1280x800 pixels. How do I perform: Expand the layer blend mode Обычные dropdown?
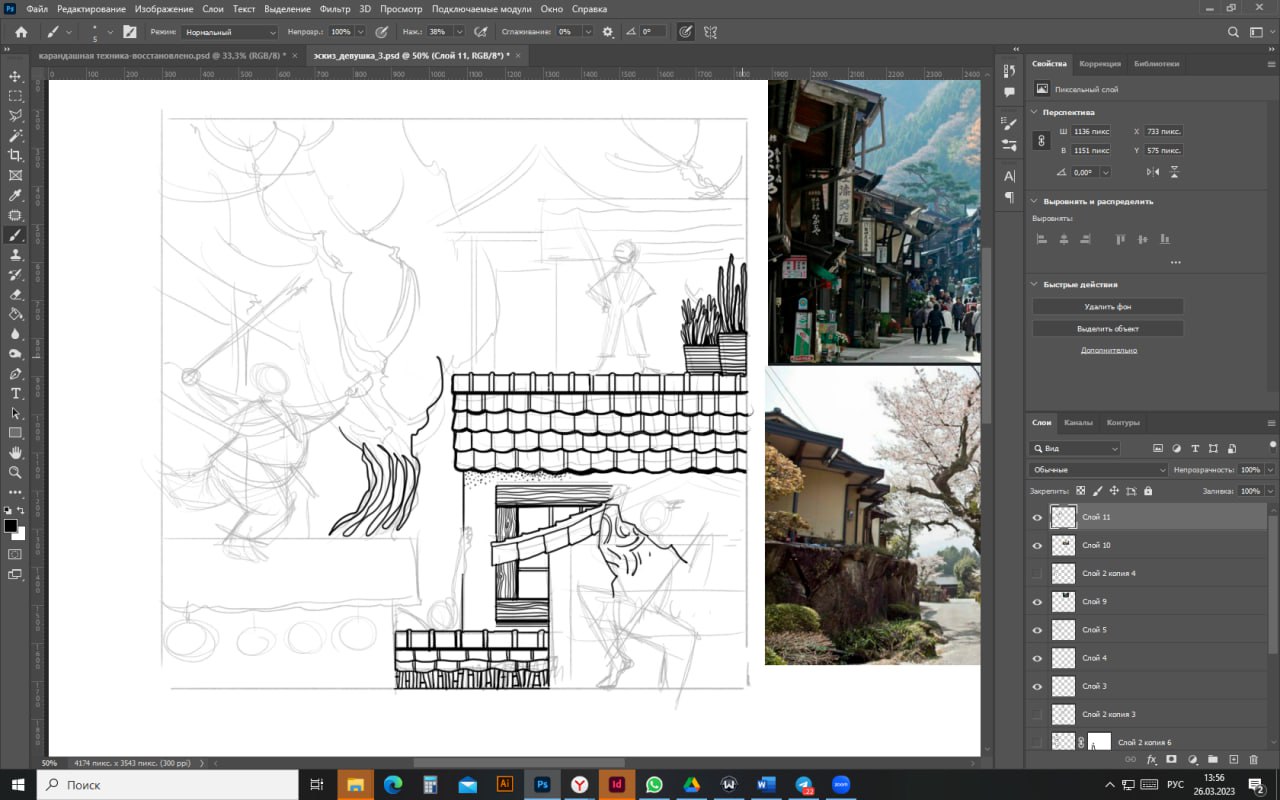(x=1097, y=470)
